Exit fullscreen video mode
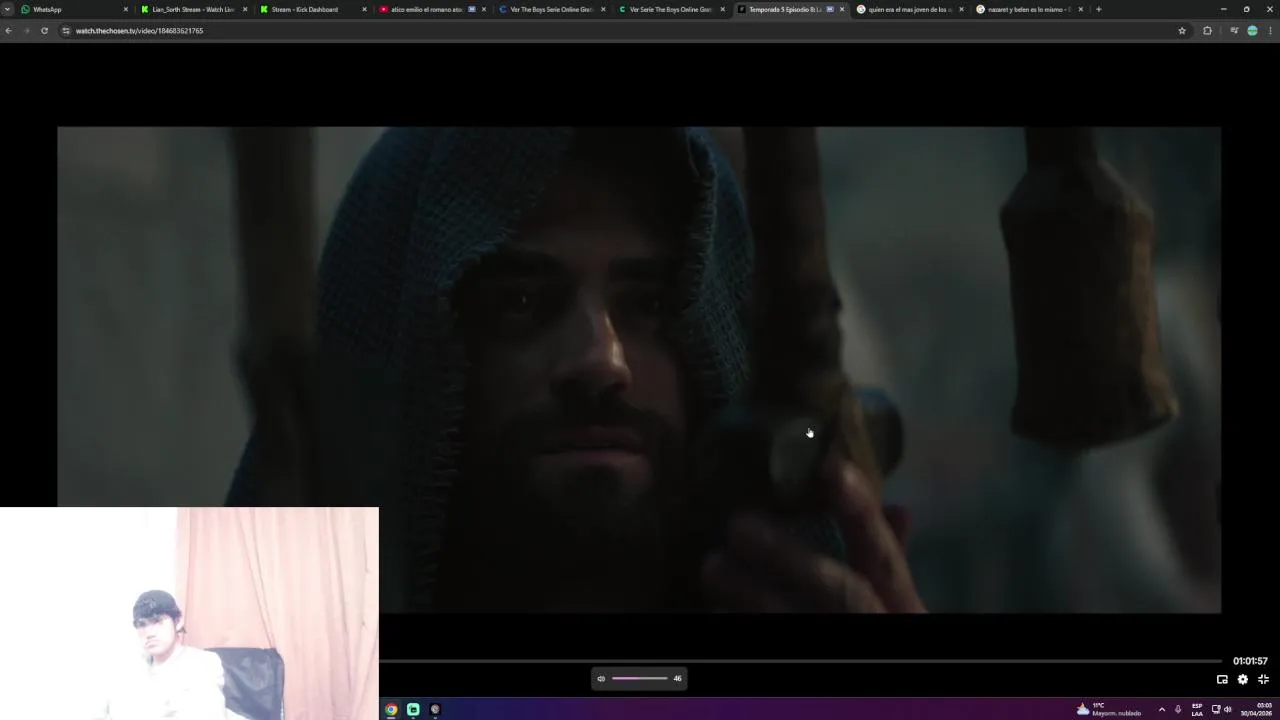The height and width of the screenshot is (720, 1280). click(x=1263, y=679)
